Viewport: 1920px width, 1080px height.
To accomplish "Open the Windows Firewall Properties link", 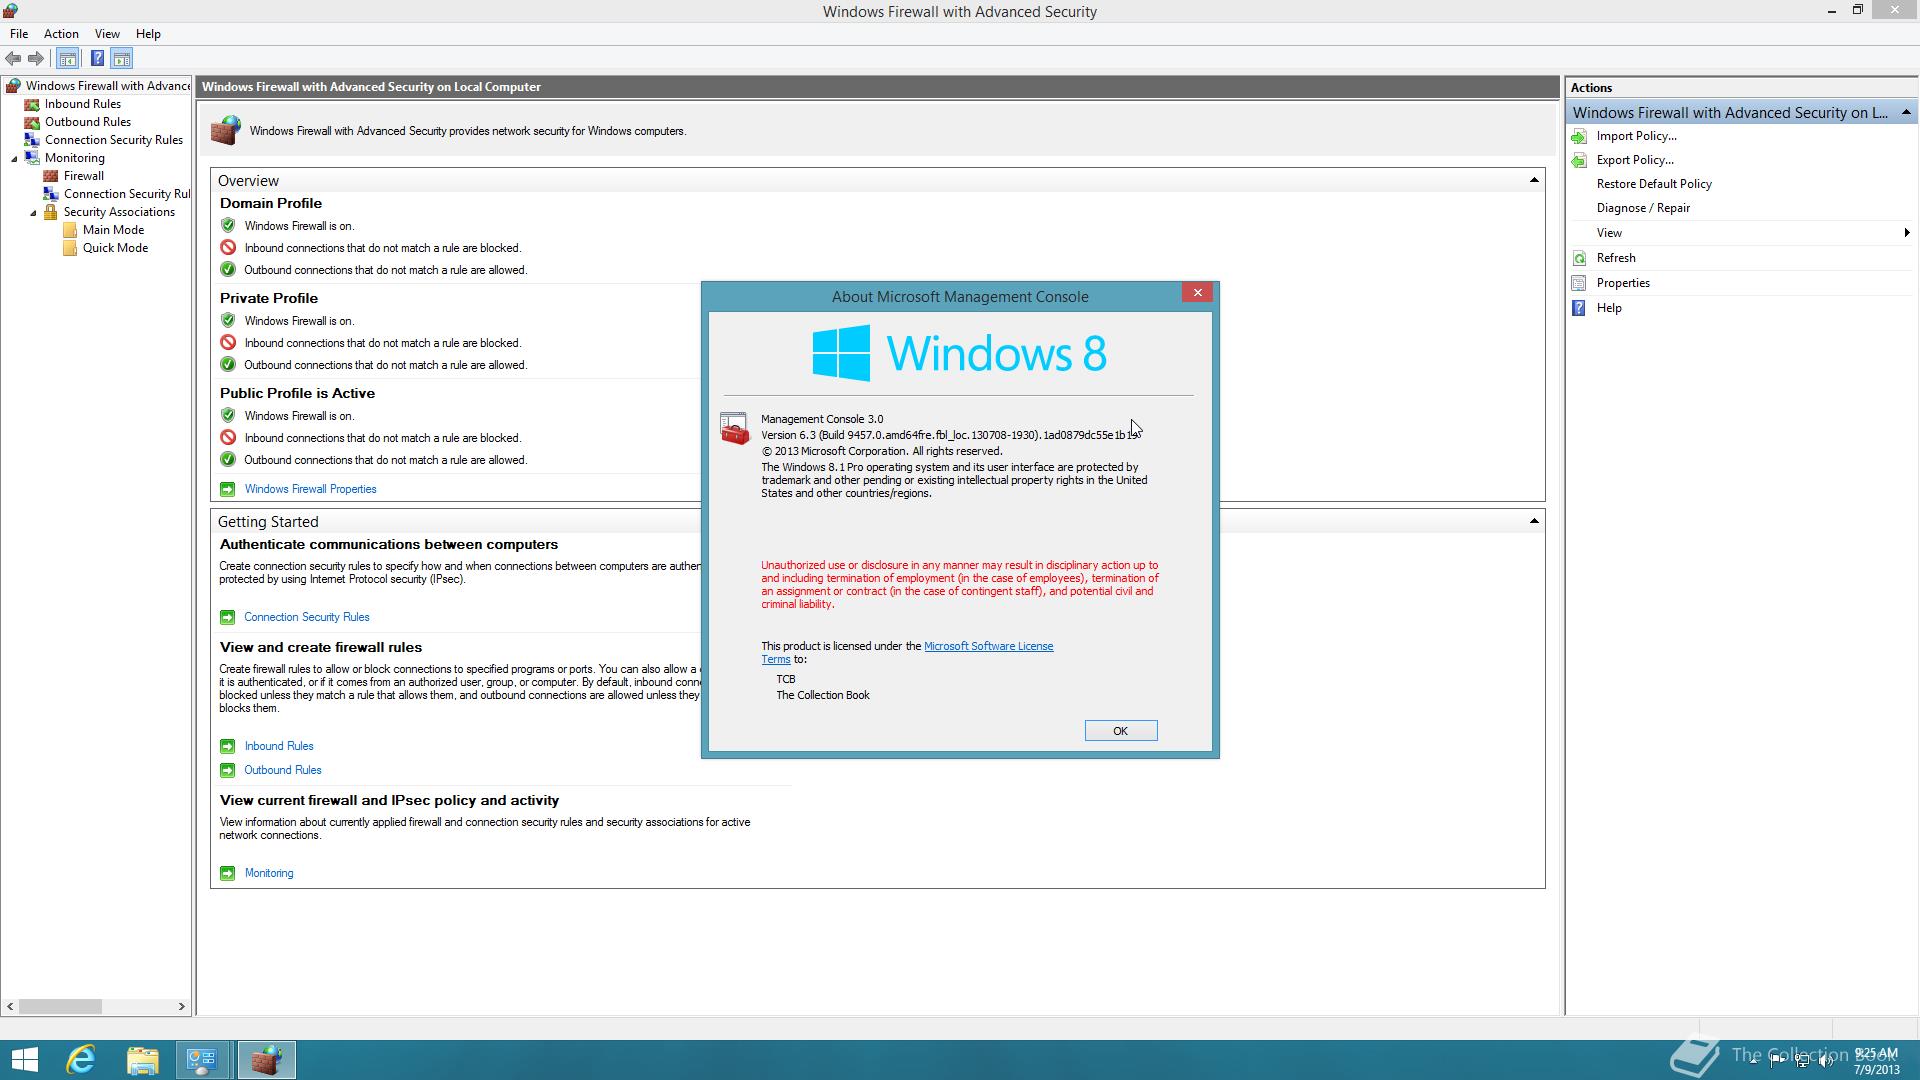I will coord(310,489).
